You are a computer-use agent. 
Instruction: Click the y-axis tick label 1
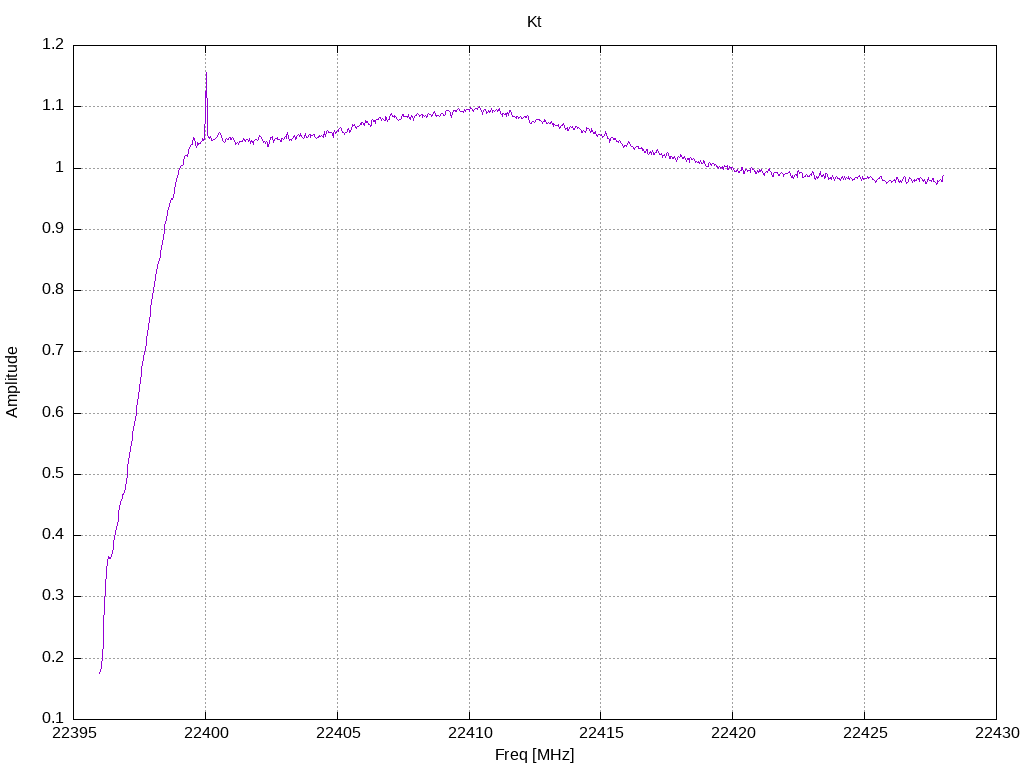click(x=59, y=168)
